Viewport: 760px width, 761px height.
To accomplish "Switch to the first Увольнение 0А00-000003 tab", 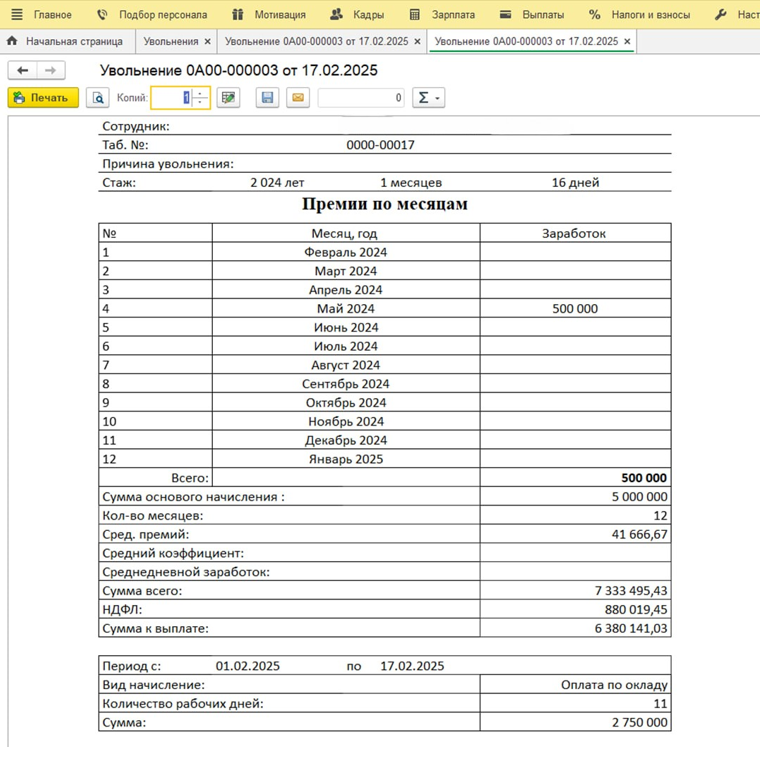I will point(316,42).
